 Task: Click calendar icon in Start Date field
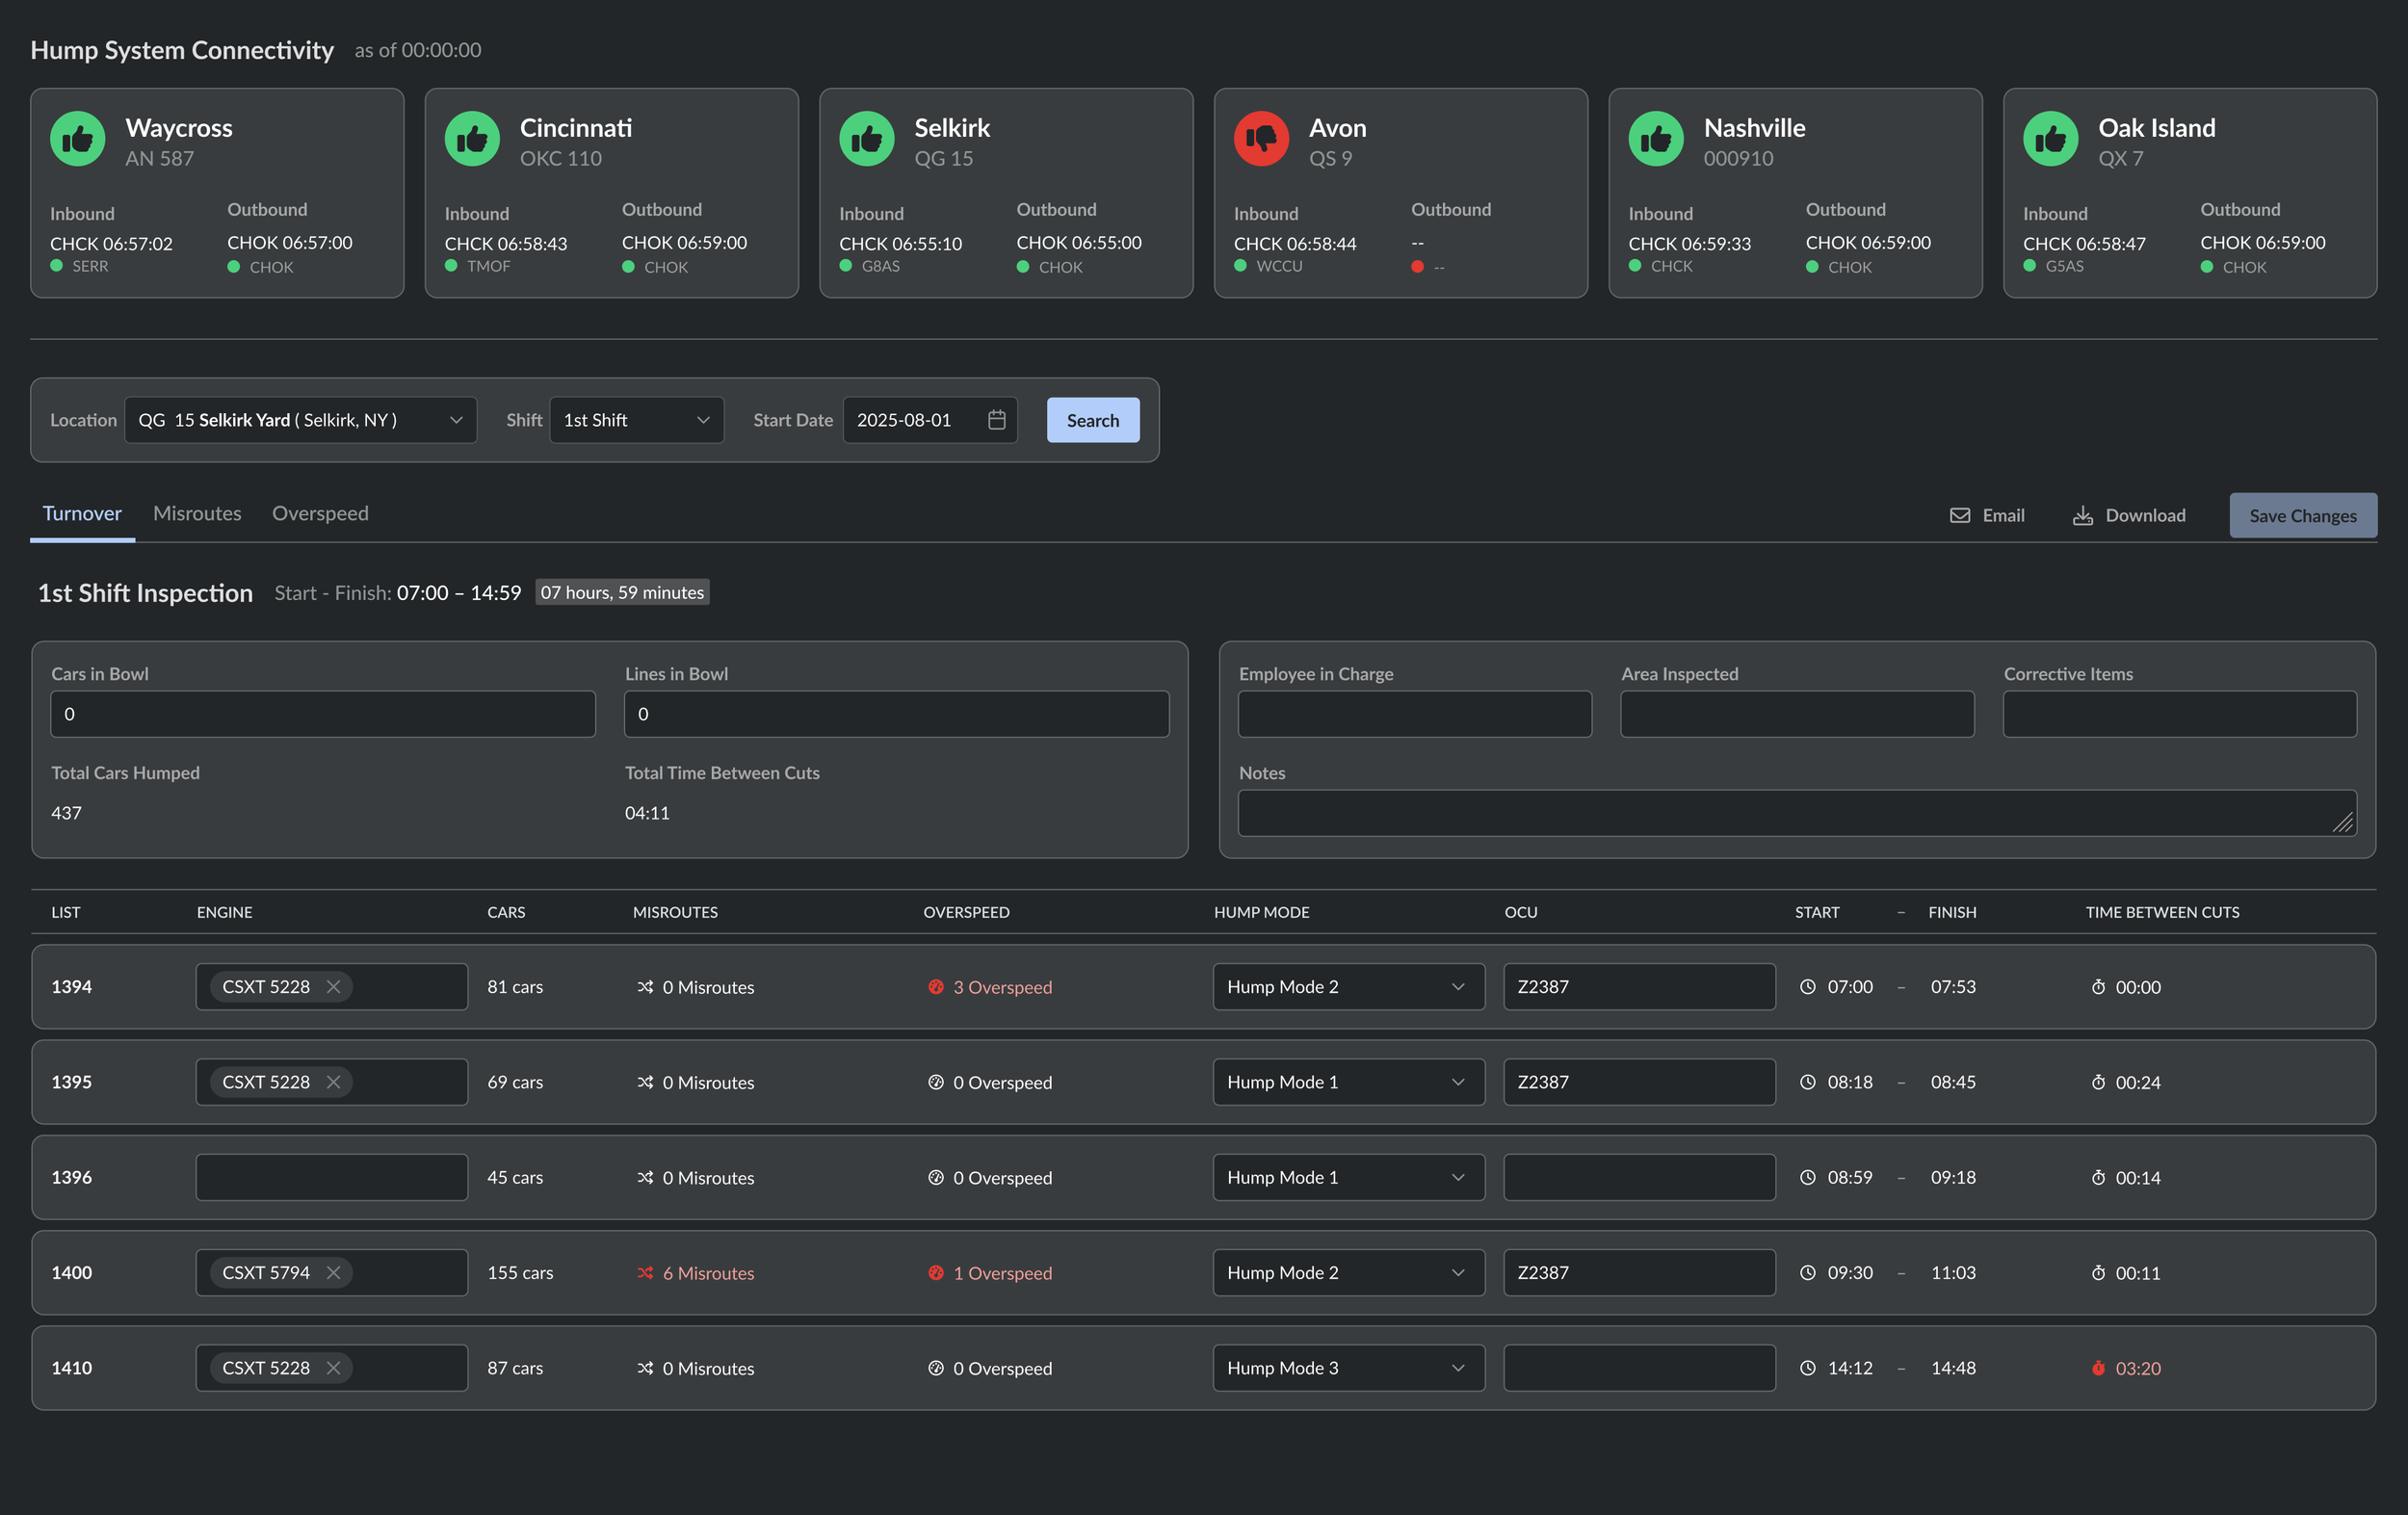[x=996, y=420]
